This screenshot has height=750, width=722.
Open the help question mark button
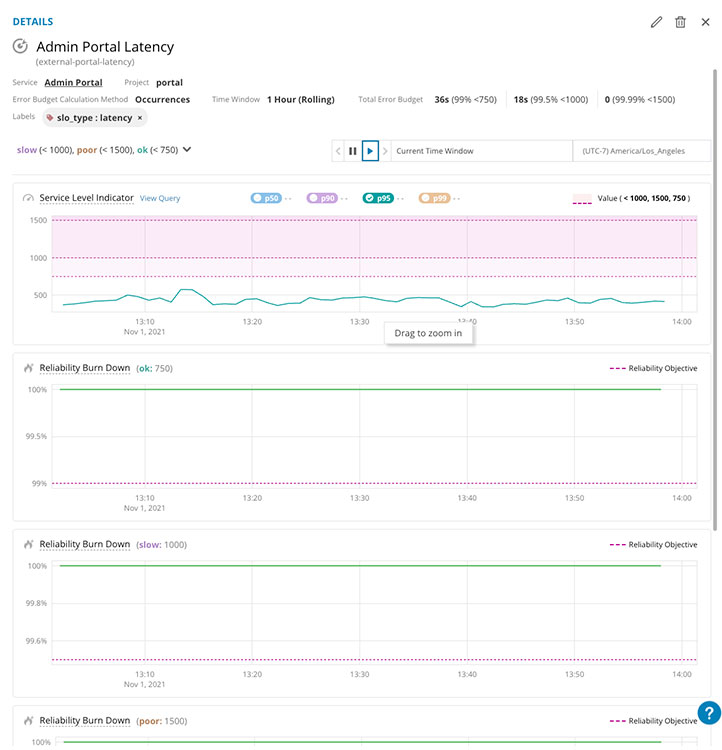point(709,713)
